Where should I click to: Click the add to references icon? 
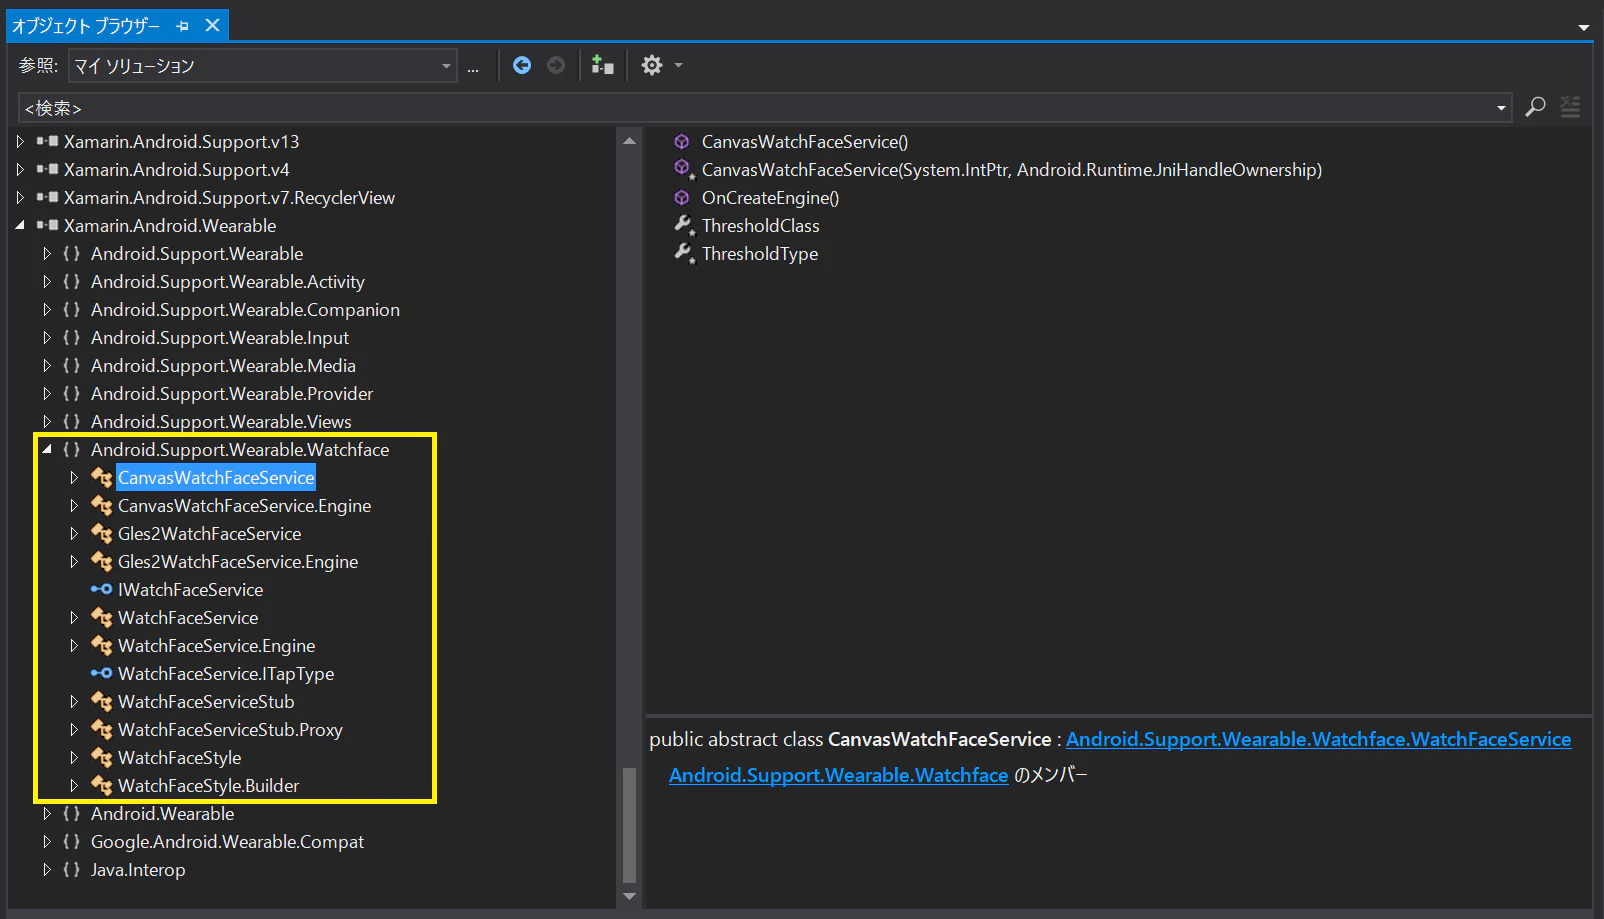tap(602, 65)
